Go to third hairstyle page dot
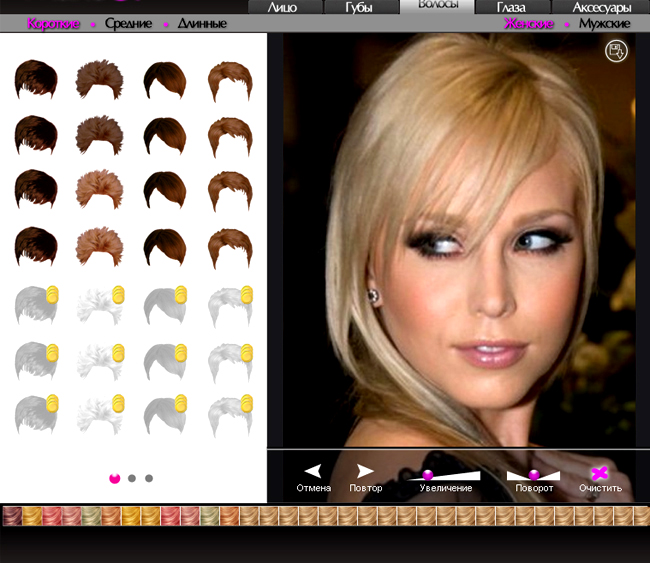This screenshot has height=563, width=650. pos(149,478)
